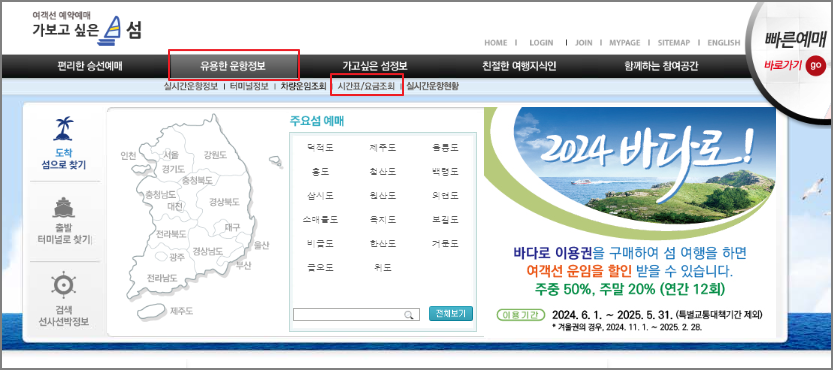This screenshot has height=370, width=833.
Task: Choose 금오도 in the 주요섬 예매 list
Action: click(320, 267)
